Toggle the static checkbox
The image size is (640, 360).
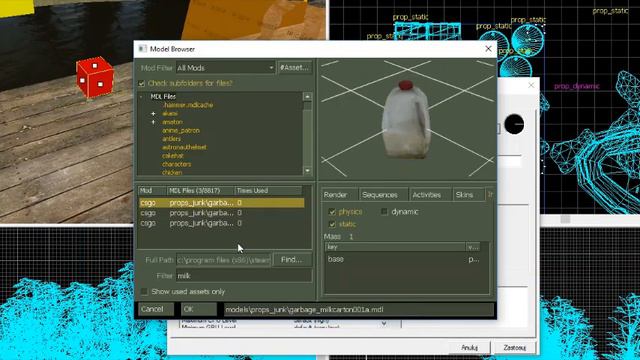tap(332, 224)
